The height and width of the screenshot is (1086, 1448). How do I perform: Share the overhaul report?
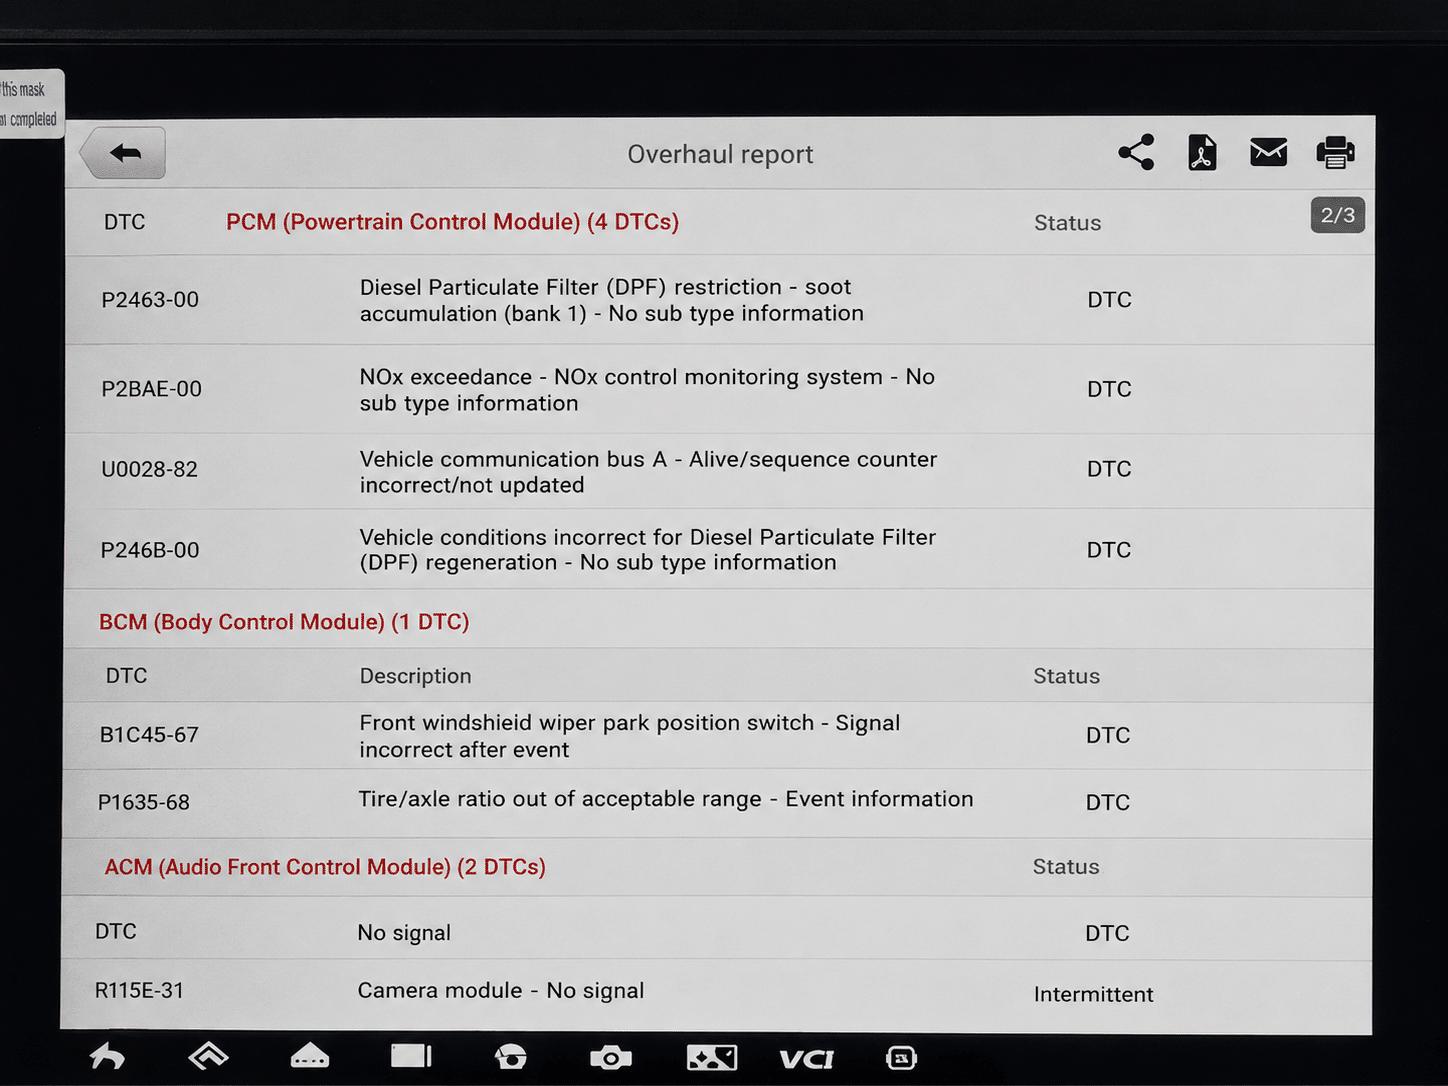pyautogui.click(x=1136, y=152)
